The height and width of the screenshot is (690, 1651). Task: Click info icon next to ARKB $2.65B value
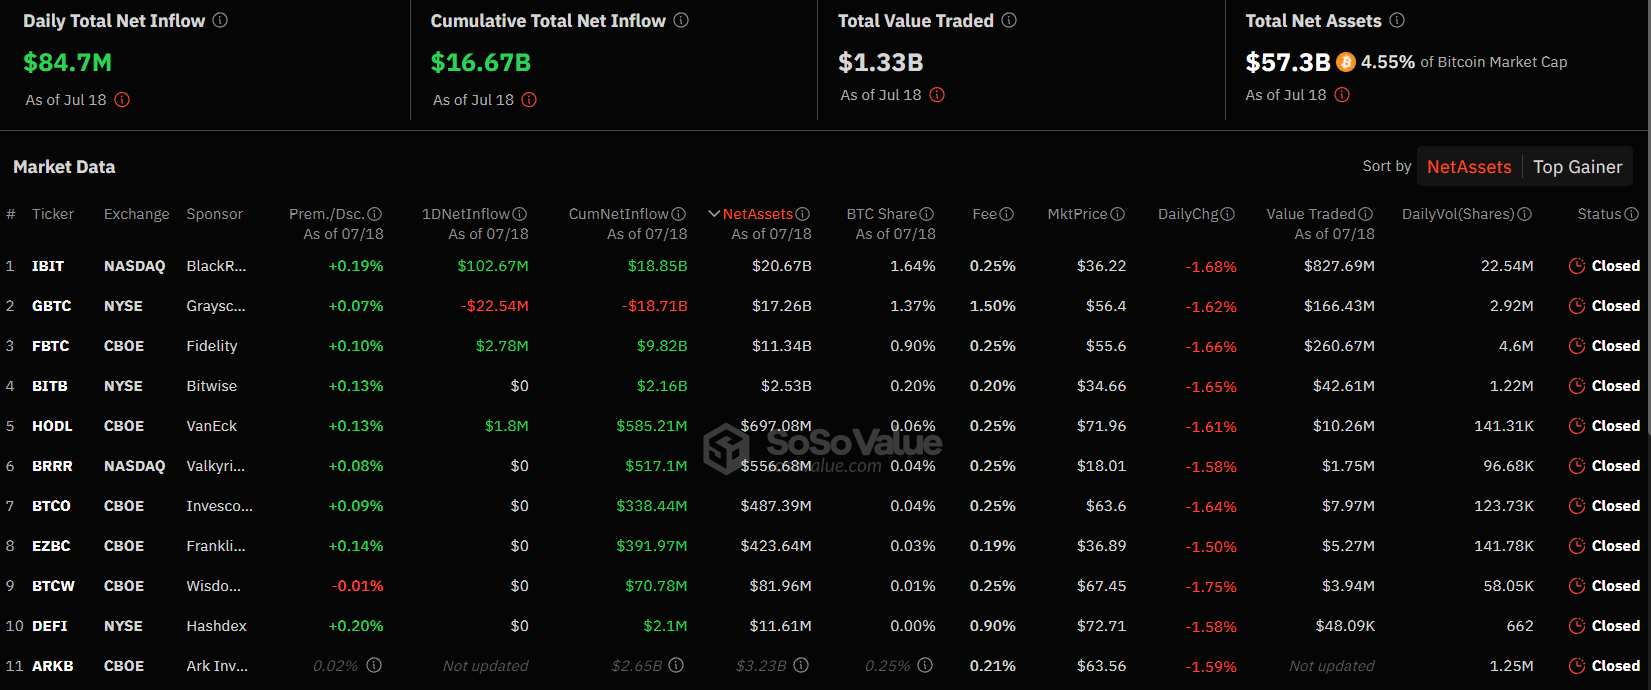[677, 665]
